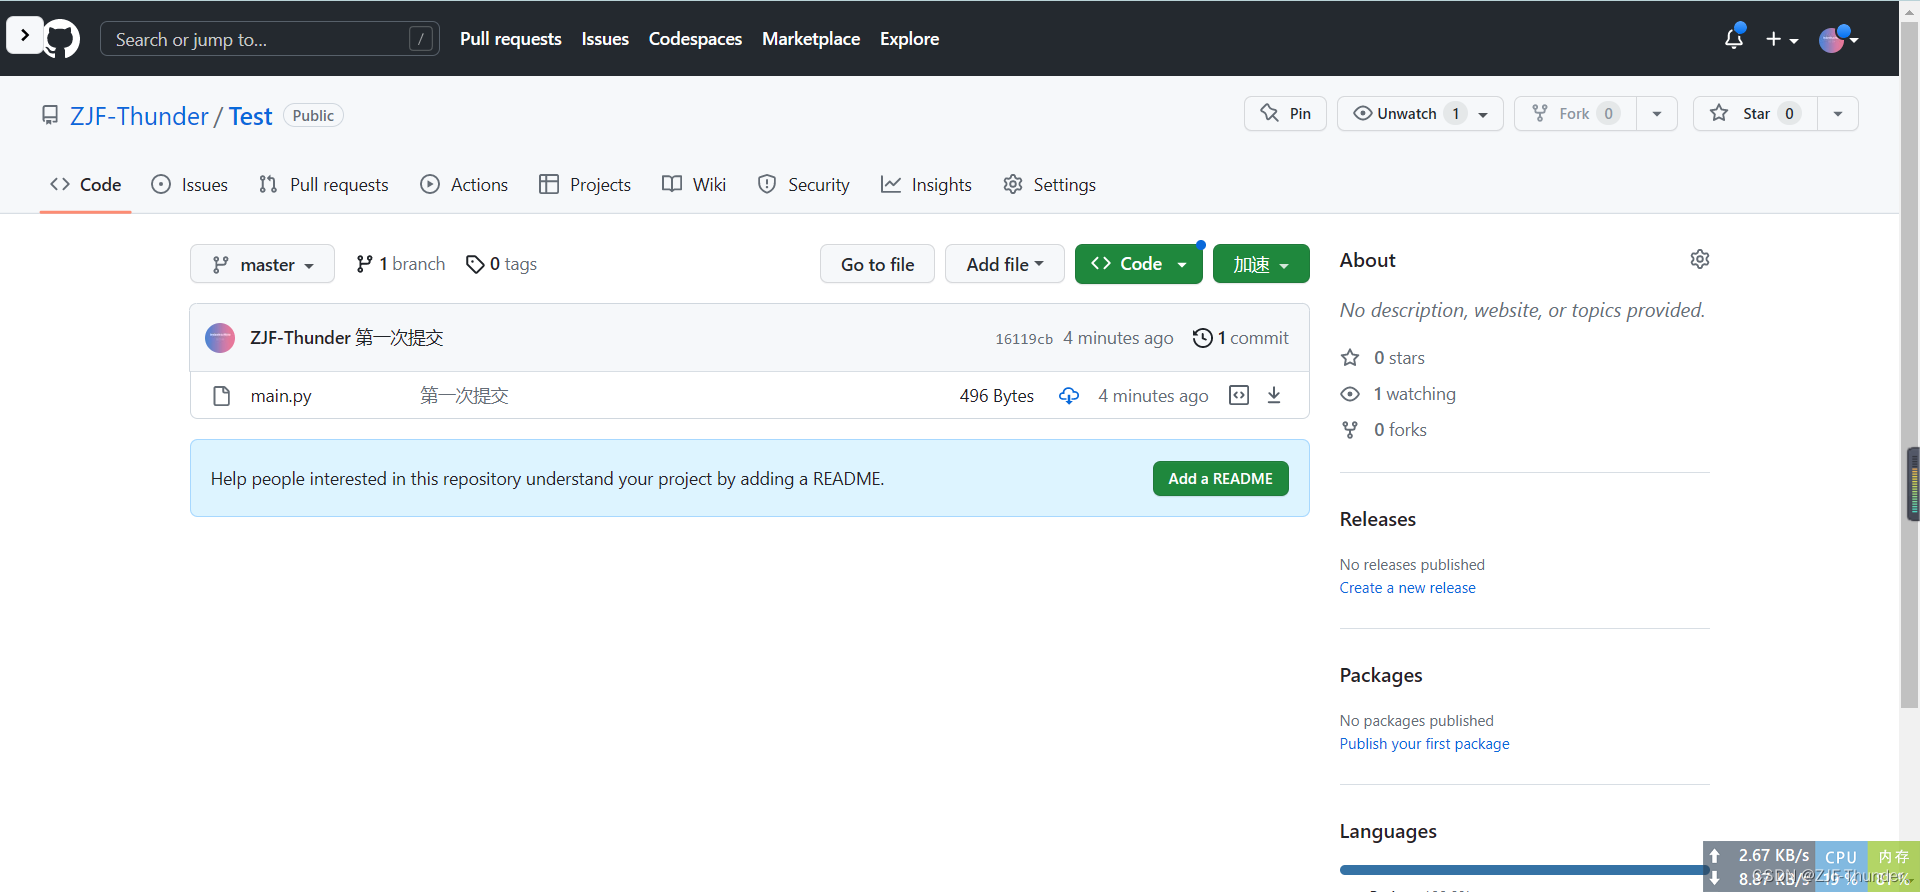Open the Packages heading link
Image resolution: width=1920 pixels, height=892 pixels.
[1381, 676]
